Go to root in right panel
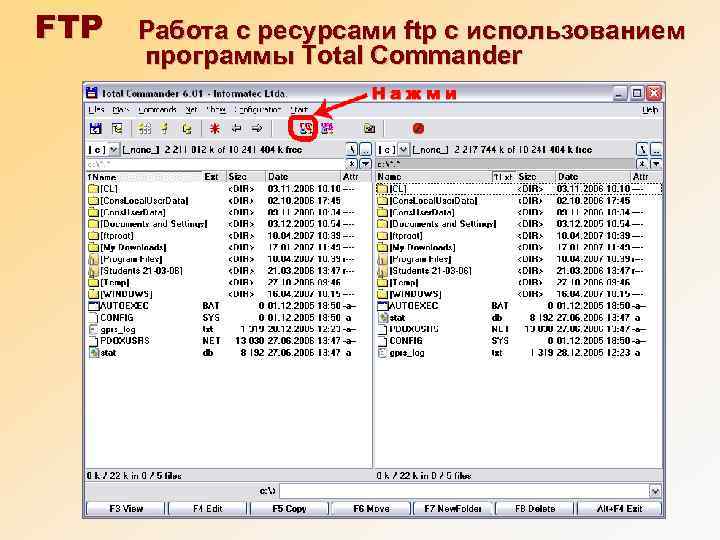 tap(642, 149)
